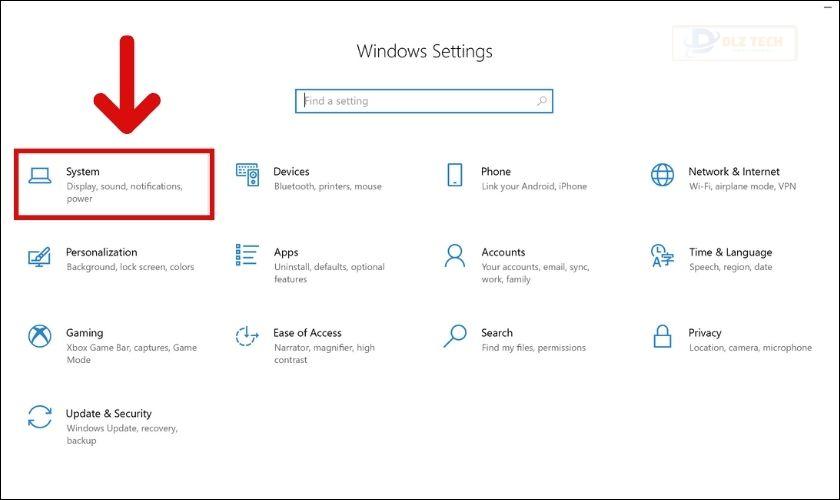Click the Find a setting field
This screenshot has height=500, width=840.
tap(424, 101)
